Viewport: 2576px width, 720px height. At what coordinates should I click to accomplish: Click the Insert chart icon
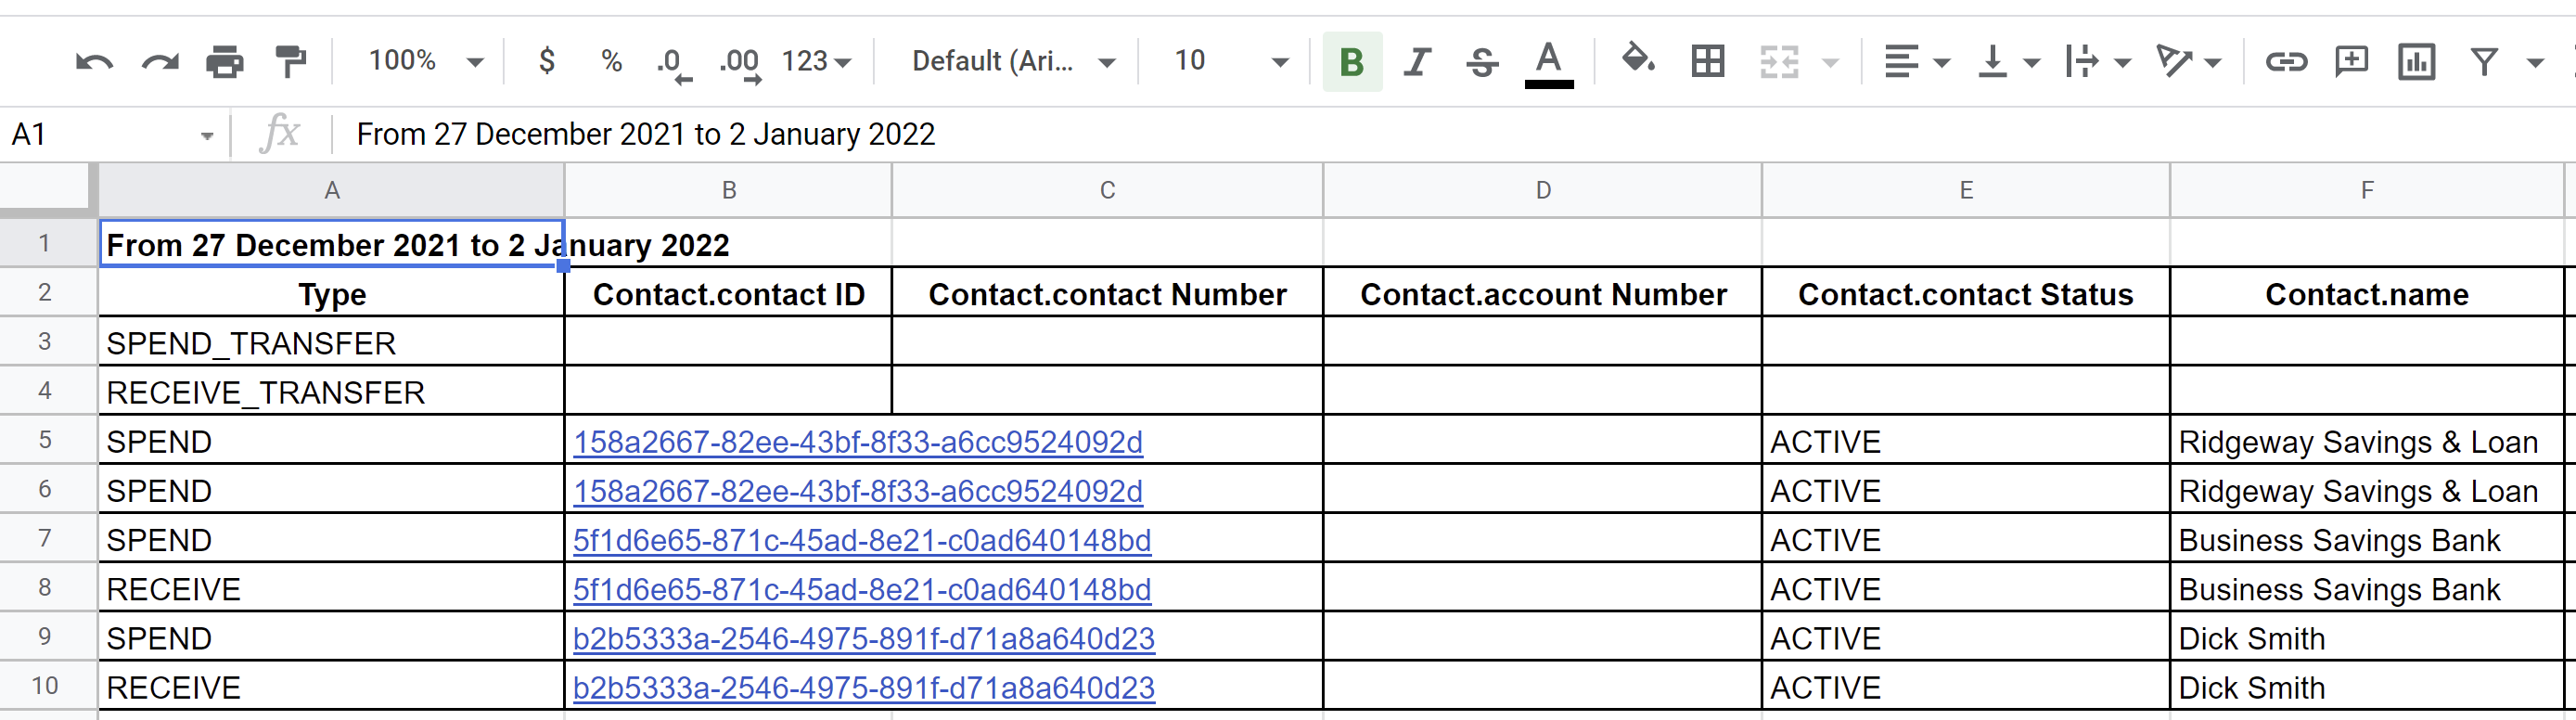tap(2416, 62)
